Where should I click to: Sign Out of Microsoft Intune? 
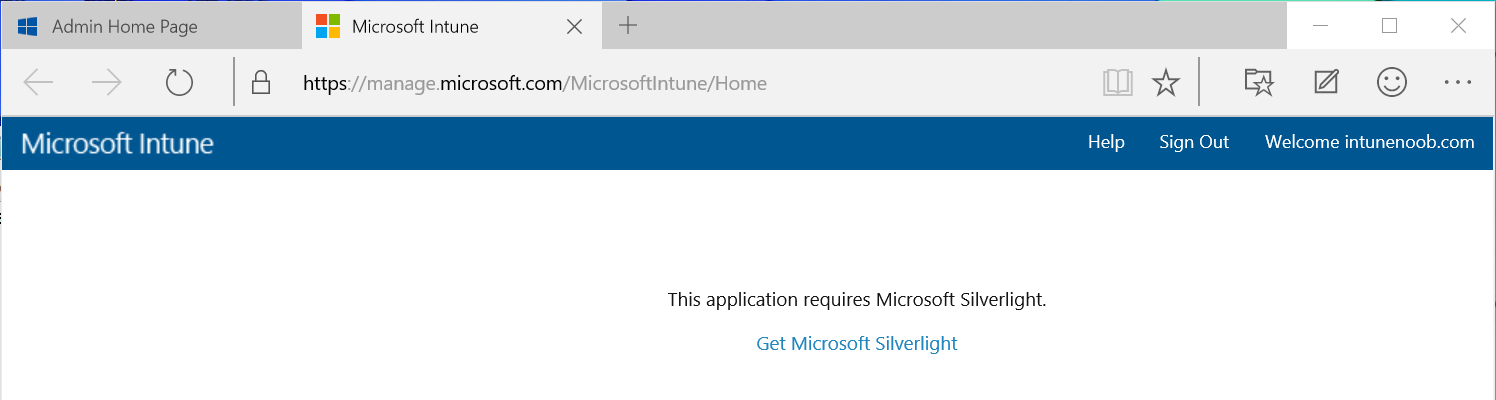click(1194, 142)
